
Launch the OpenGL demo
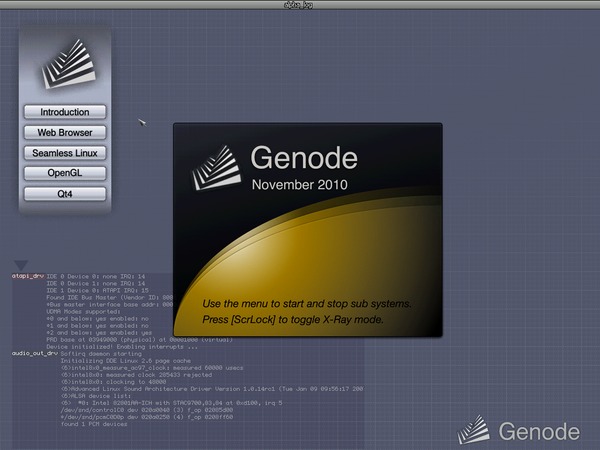coord(65,173)
